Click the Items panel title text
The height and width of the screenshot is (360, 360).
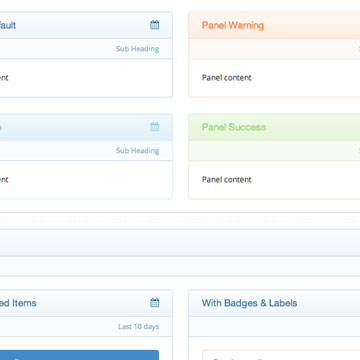pyautogui.click(x=18, y=303)
